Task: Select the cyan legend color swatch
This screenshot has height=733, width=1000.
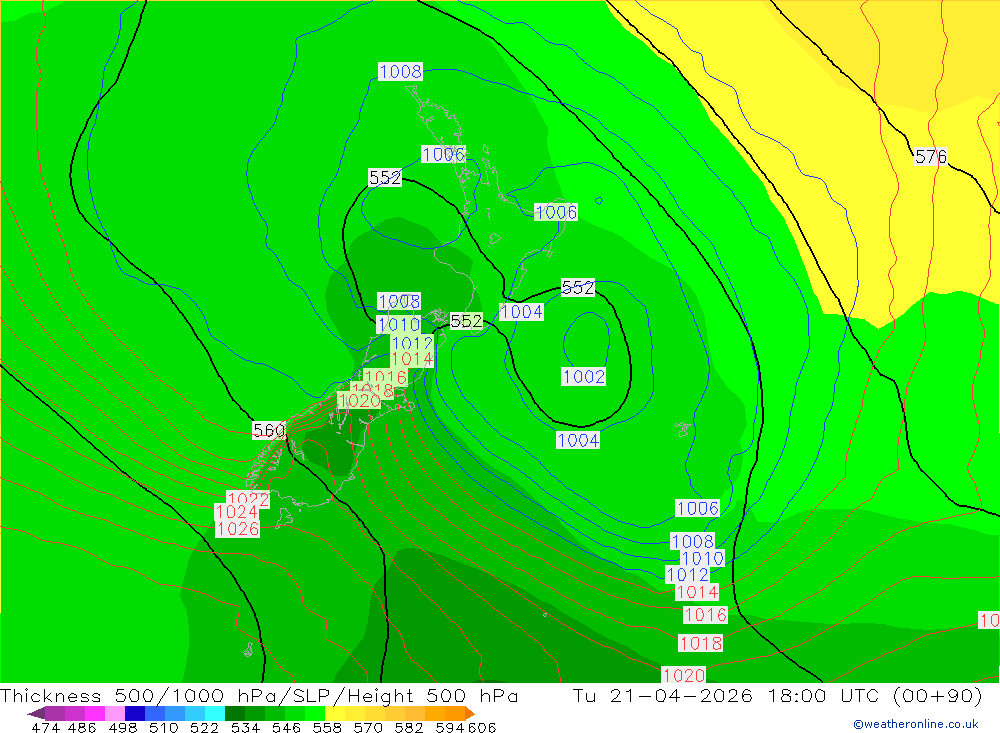Action: point(215,713)
